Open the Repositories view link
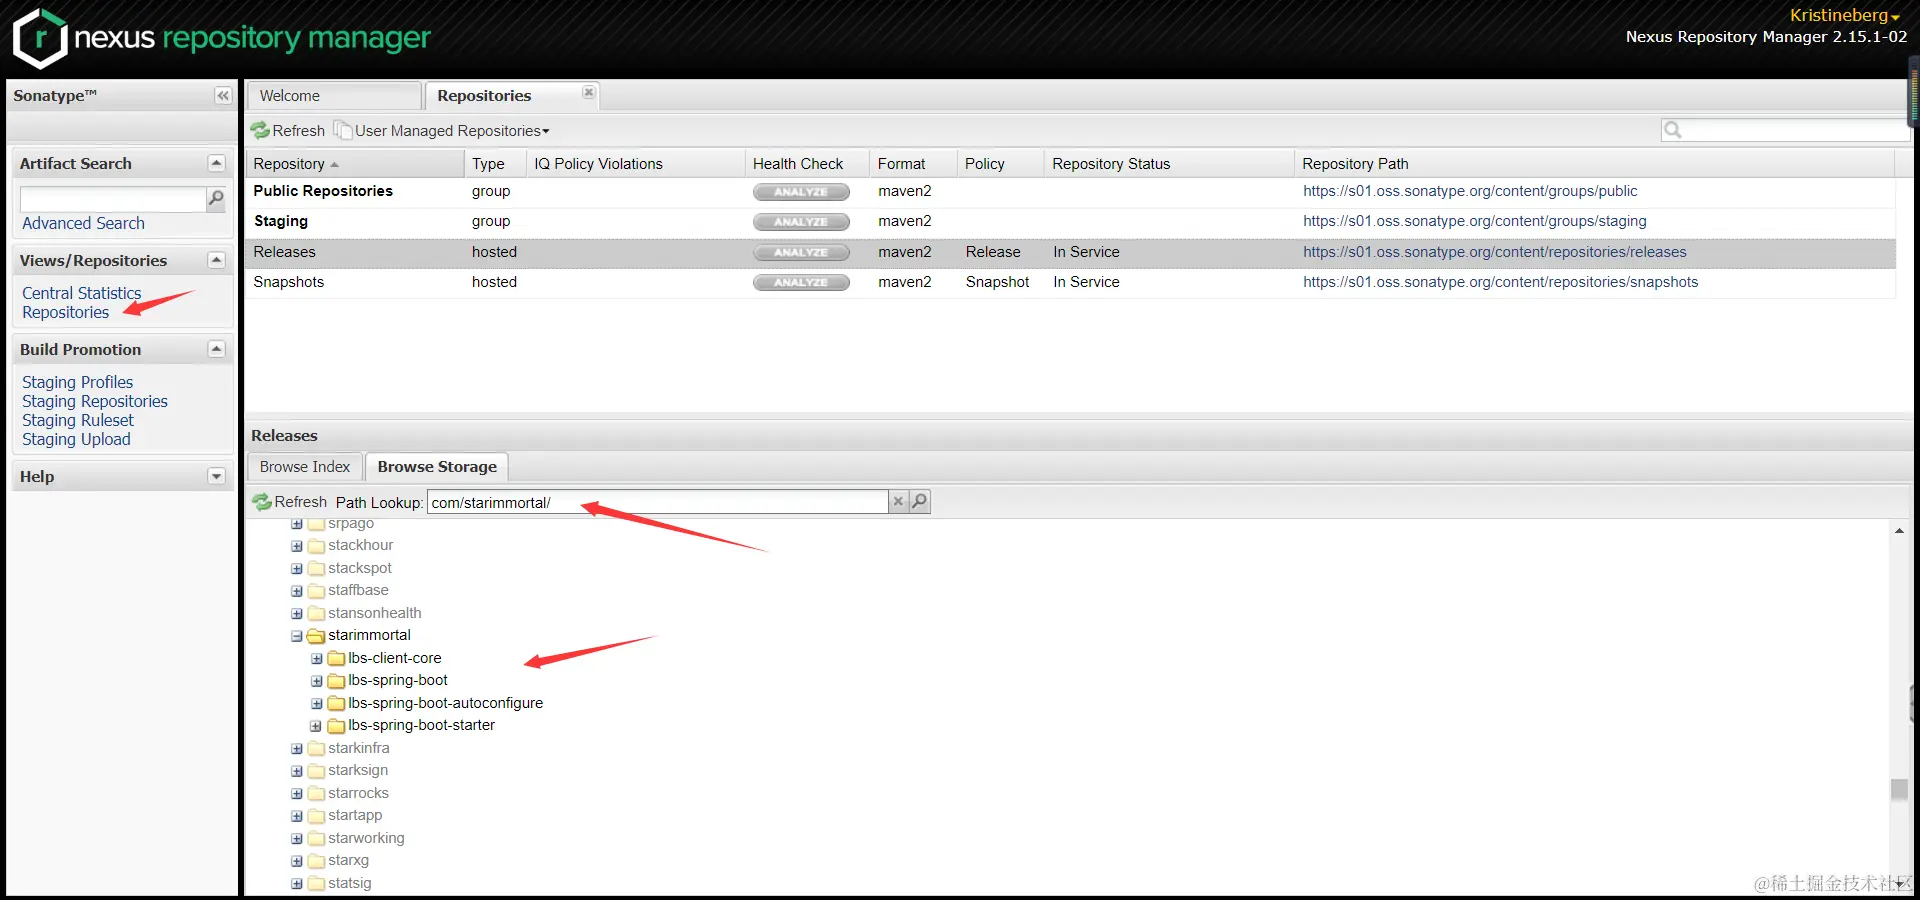 pyautogui.click(x=66, y=312)
